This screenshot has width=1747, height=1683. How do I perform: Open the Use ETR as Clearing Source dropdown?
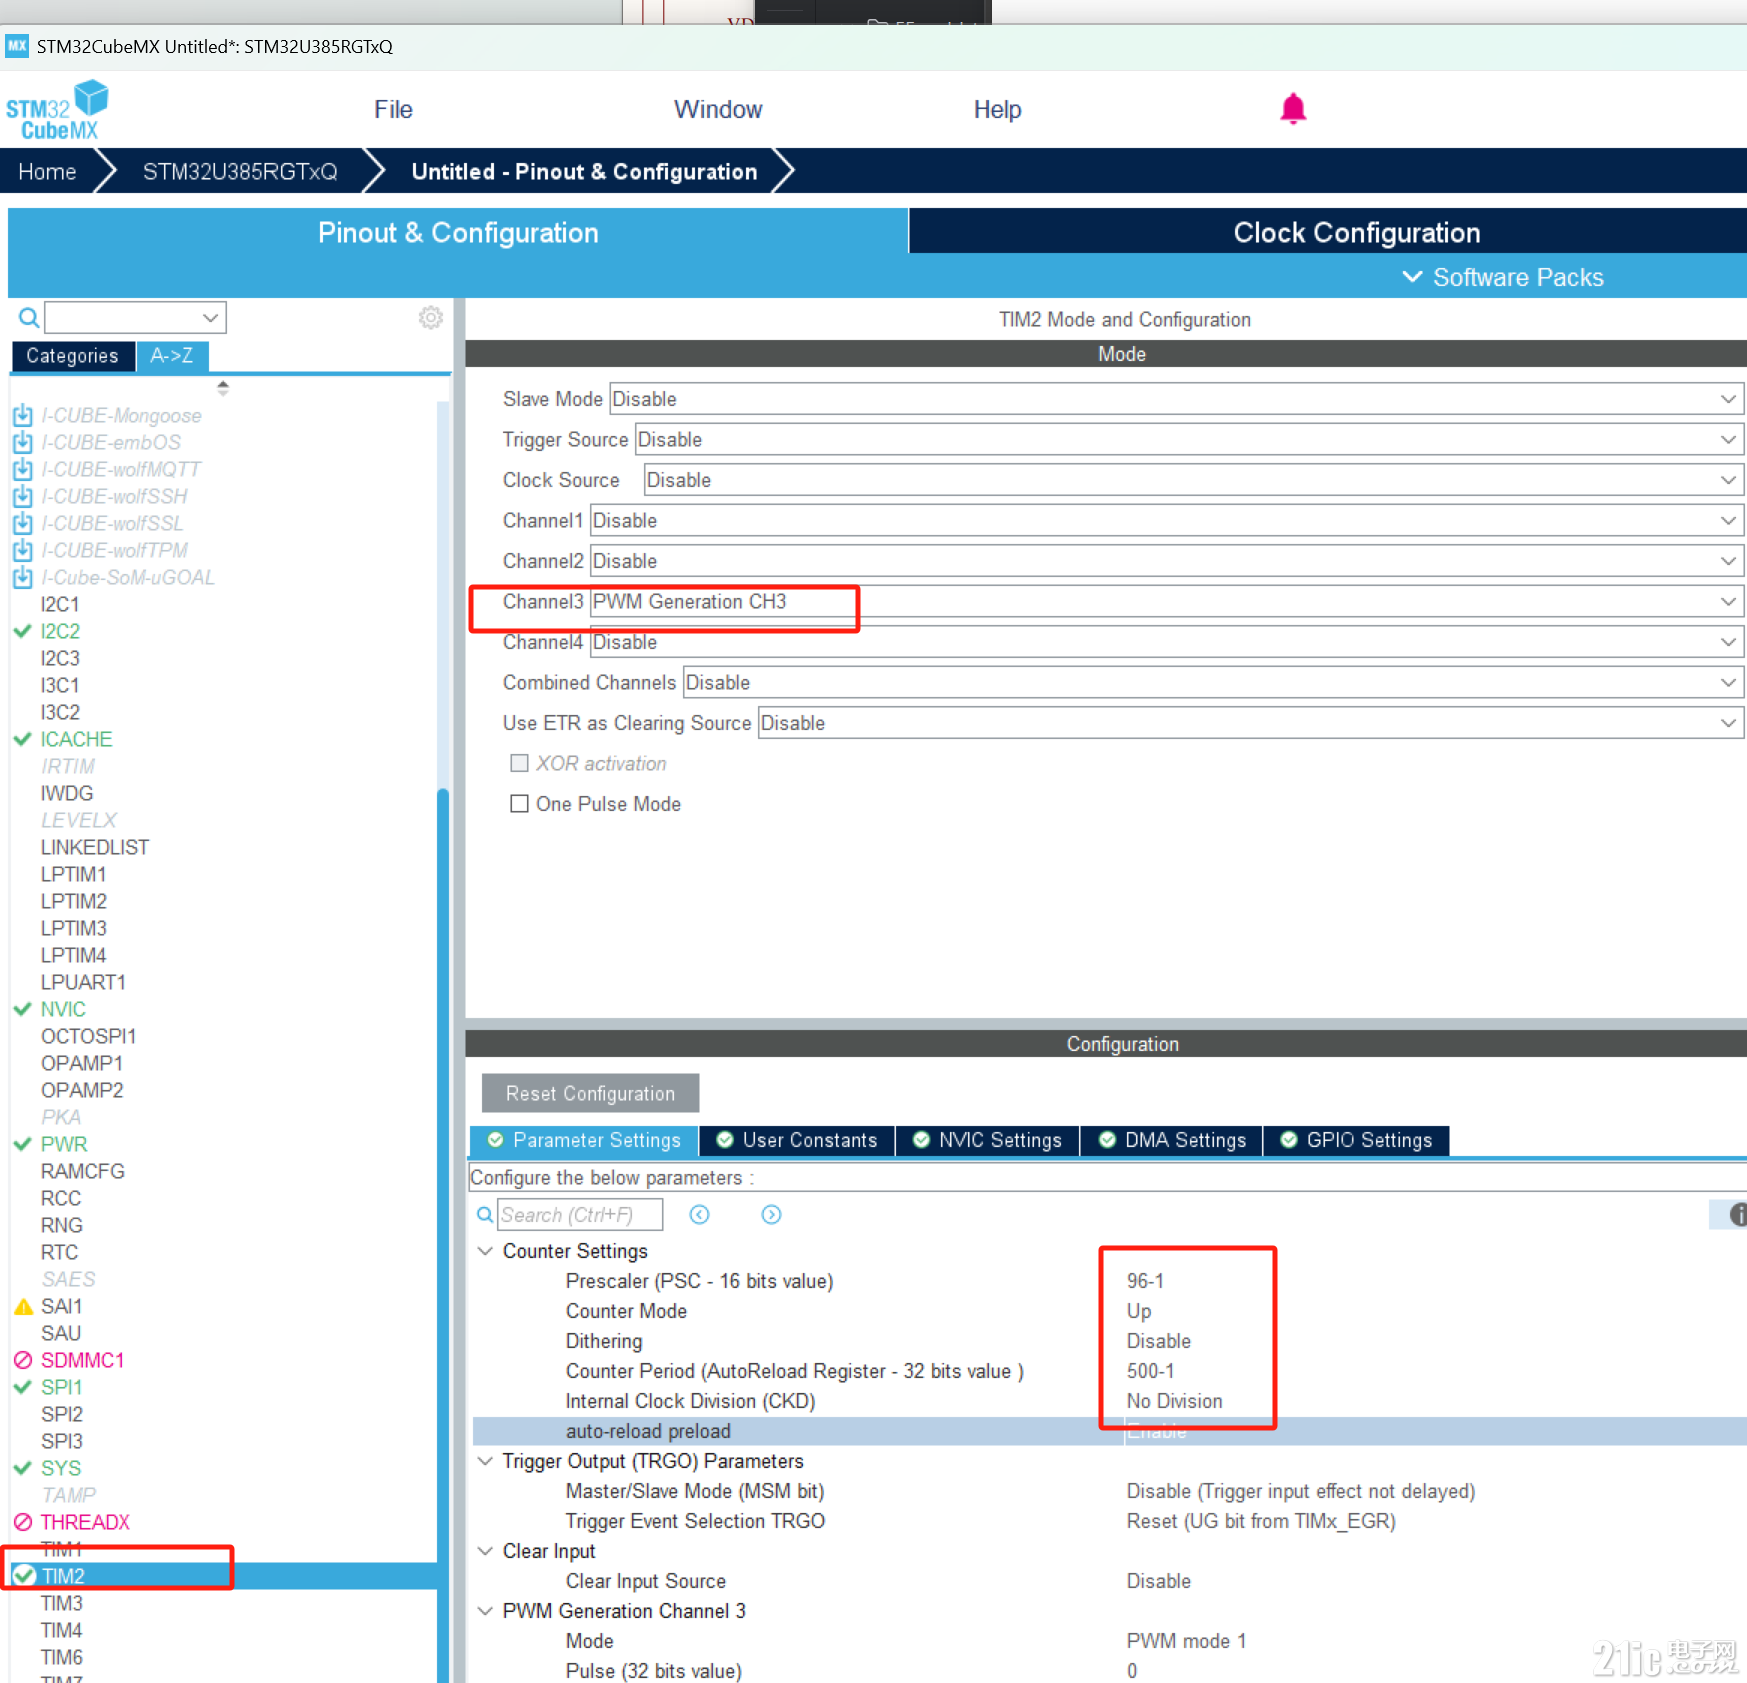tap(1250, 723)
